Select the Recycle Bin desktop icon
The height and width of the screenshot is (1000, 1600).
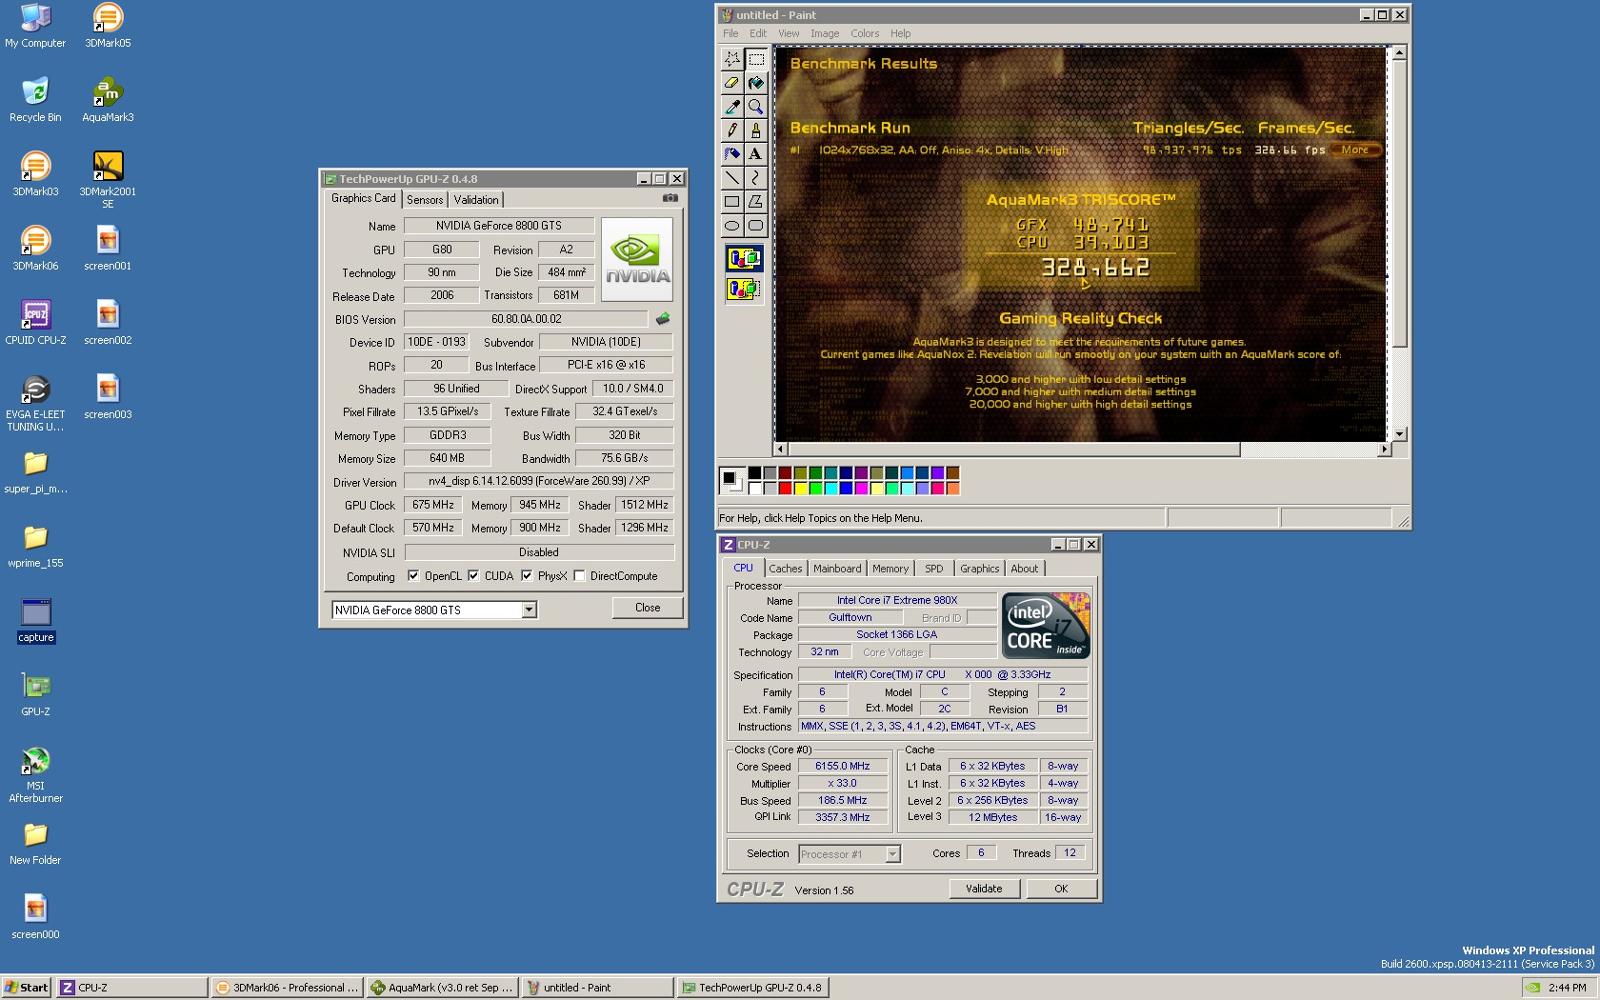tap(35, 99)
